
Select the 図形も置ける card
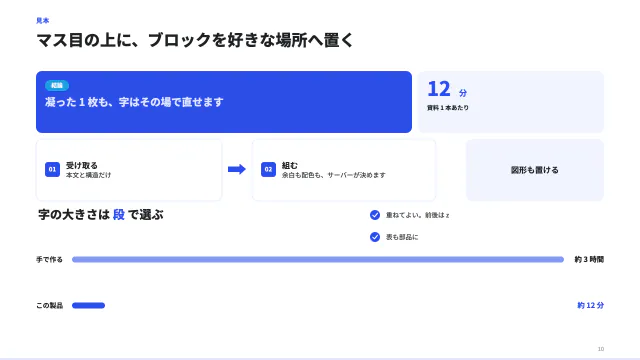point(535,170)
